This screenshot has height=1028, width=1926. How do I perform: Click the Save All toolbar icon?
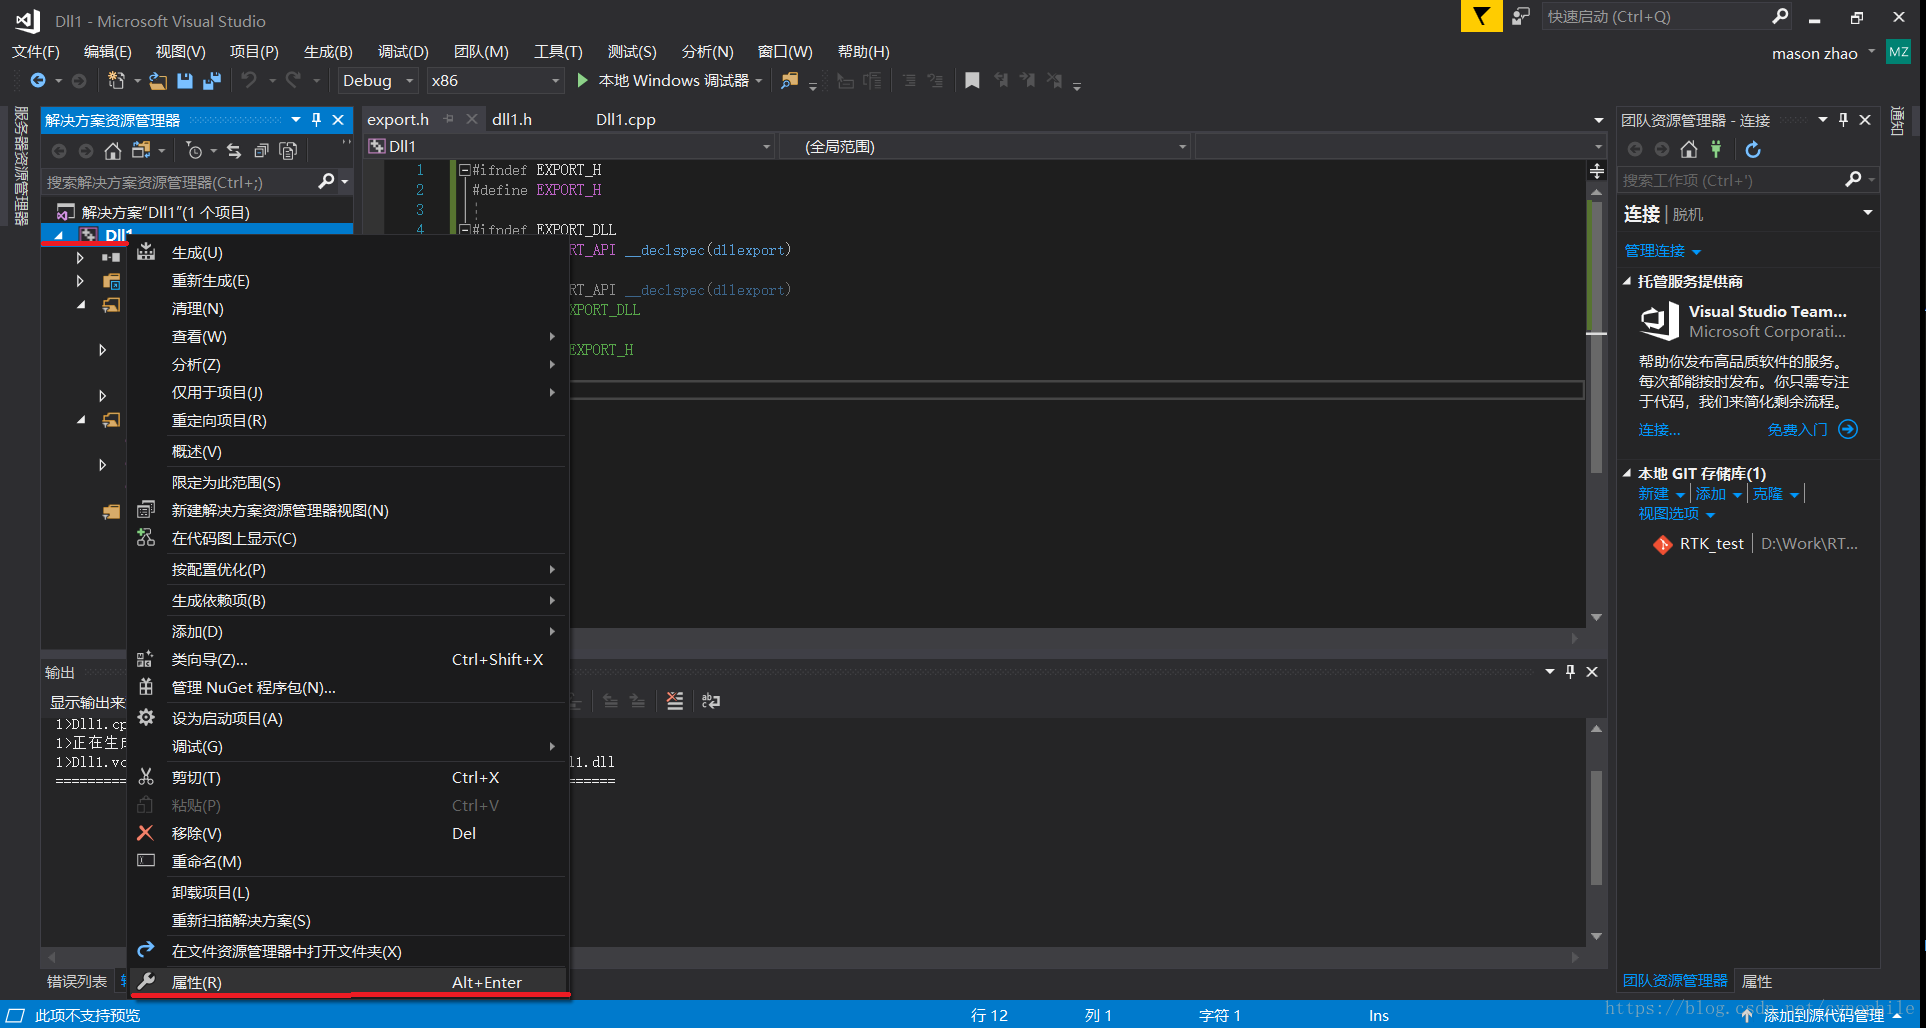[212, 81]
